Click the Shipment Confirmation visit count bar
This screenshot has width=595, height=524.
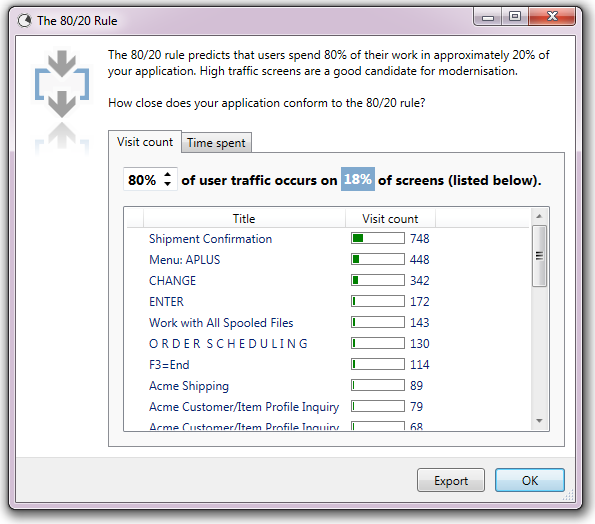point(378,238)
